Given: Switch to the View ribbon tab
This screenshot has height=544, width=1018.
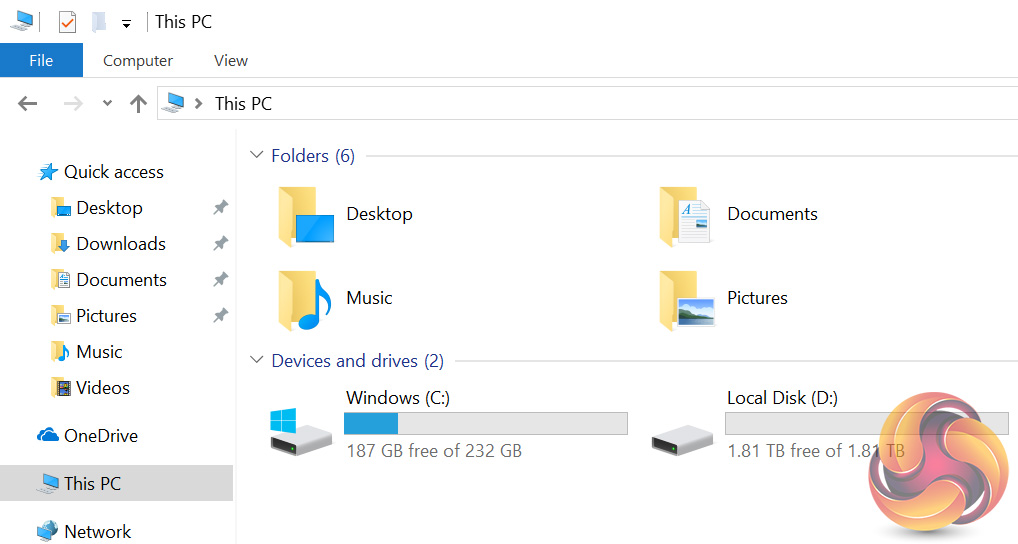Looking at the screenshot, I should pyautogui.click(x=230, y=60).
